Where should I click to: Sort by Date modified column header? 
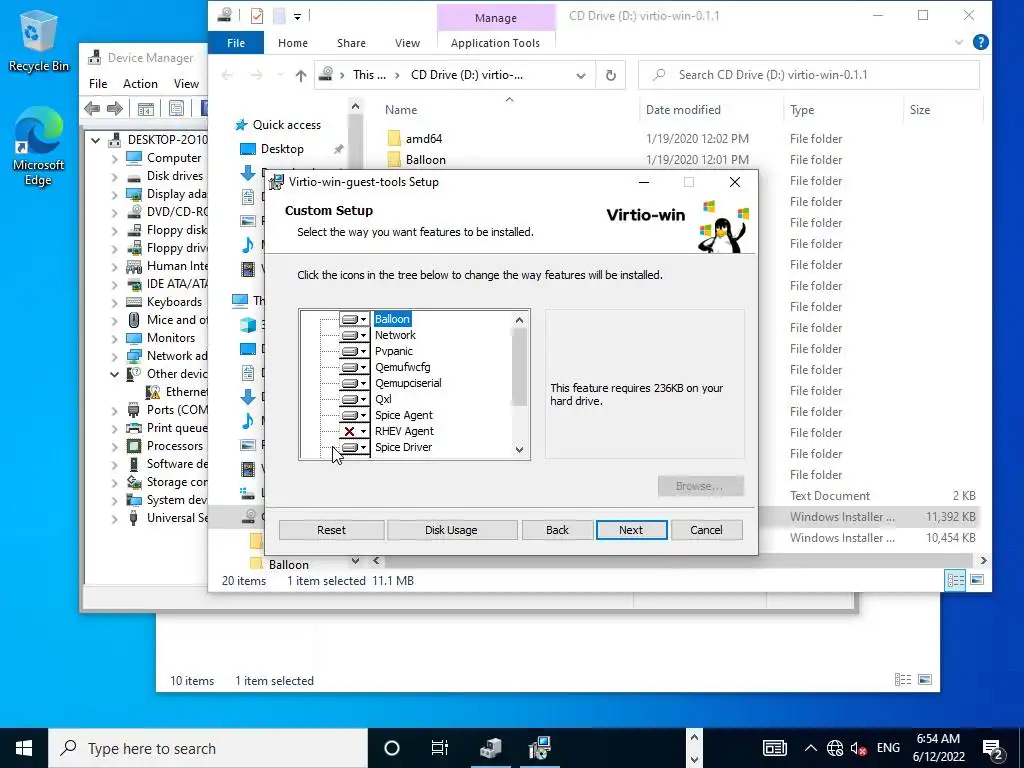point(683,110)
